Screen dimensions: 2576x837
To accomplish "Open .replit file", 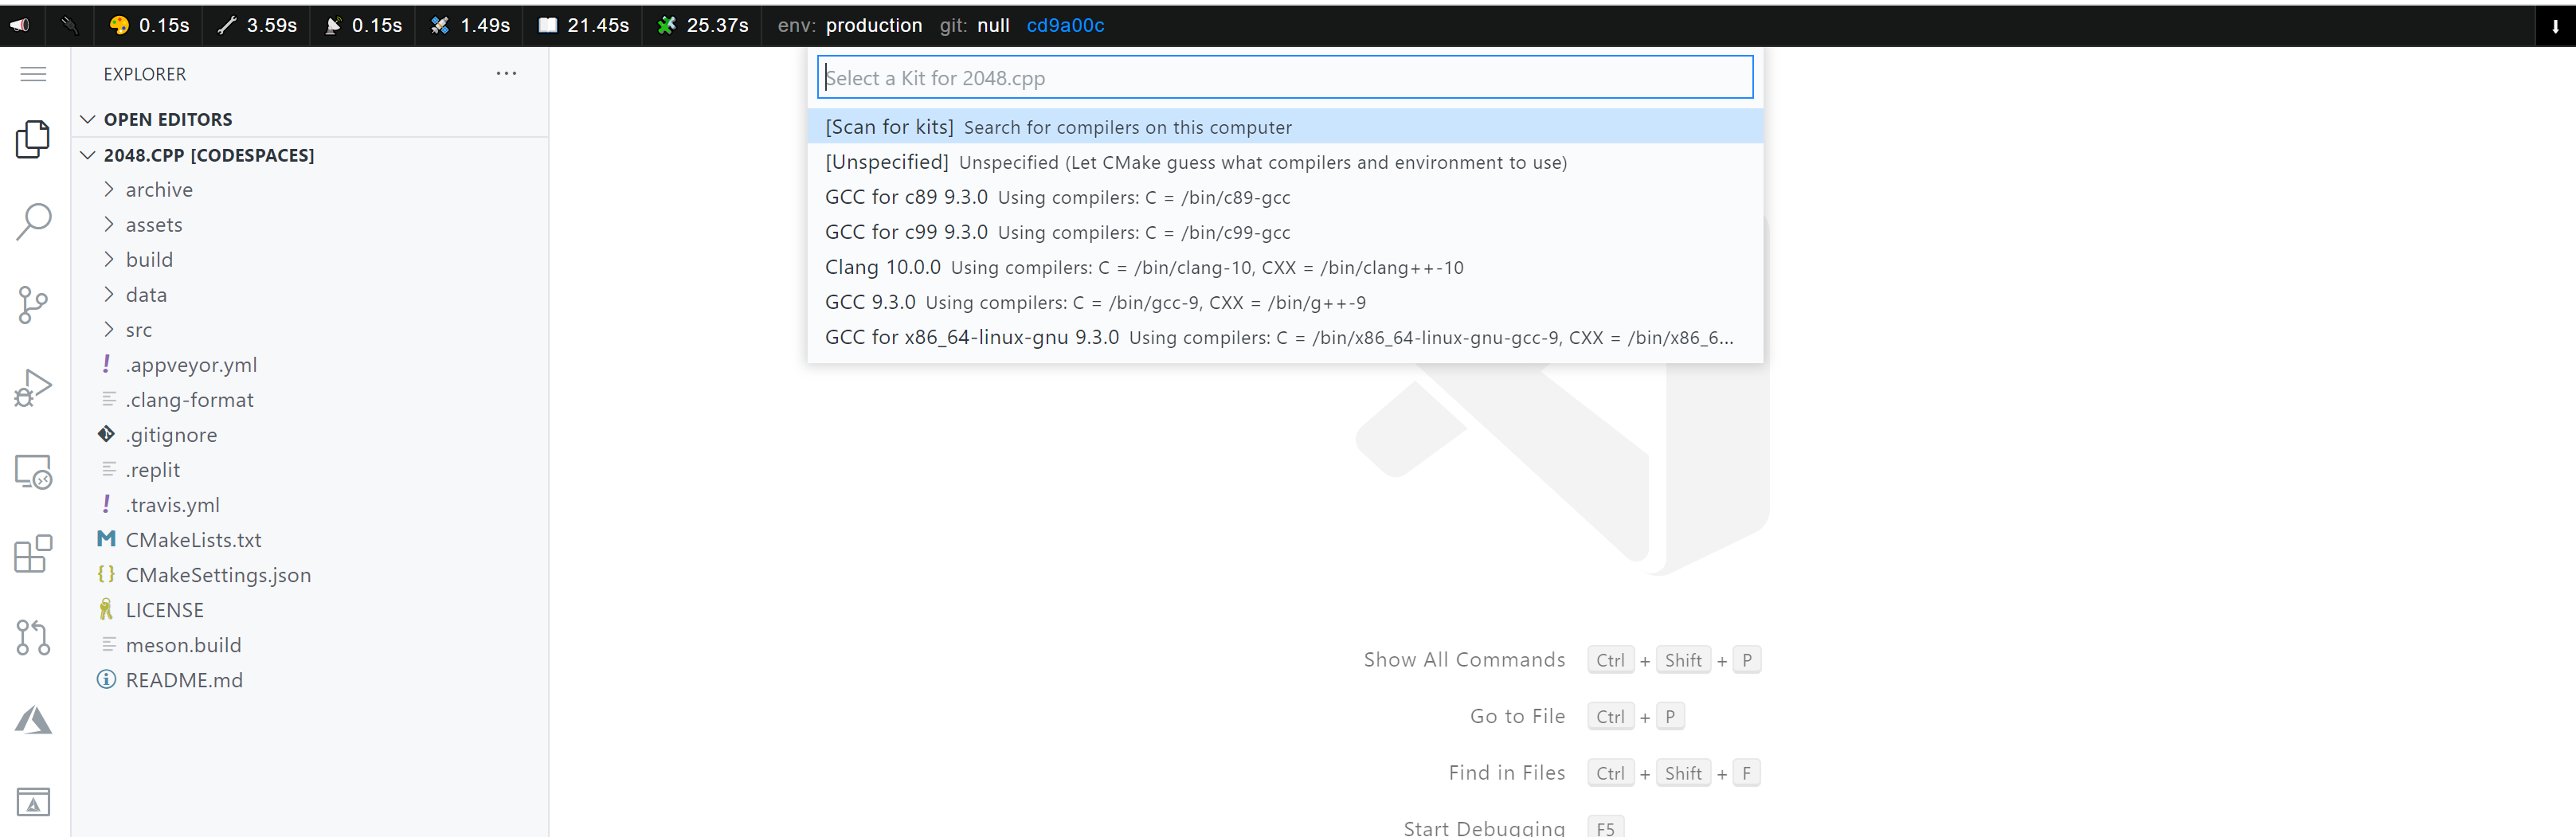I will [310, 470].
